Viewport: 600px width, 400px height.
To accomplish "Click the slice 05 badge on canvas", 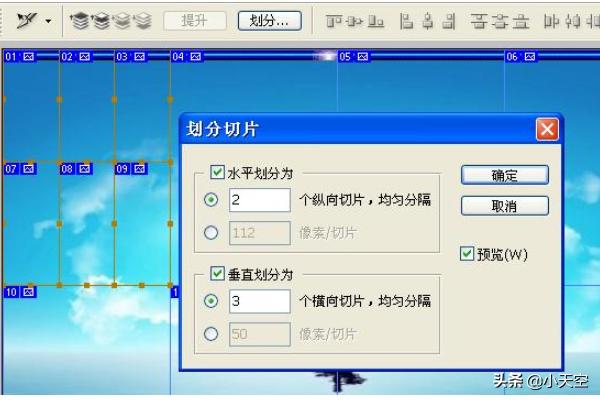I will (353, 57).
